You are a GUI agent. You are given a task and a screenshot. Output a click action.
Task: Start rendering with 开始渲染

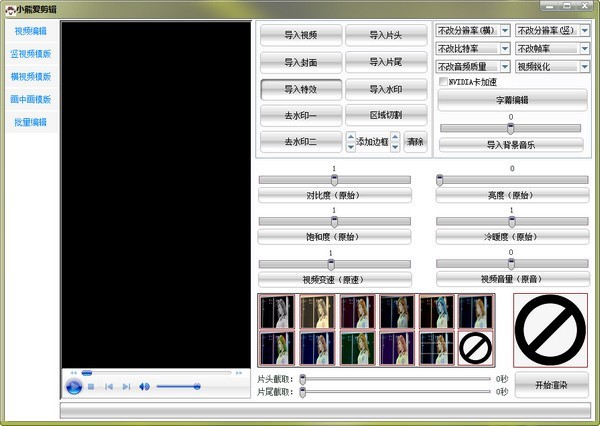(x=551, y=385)
